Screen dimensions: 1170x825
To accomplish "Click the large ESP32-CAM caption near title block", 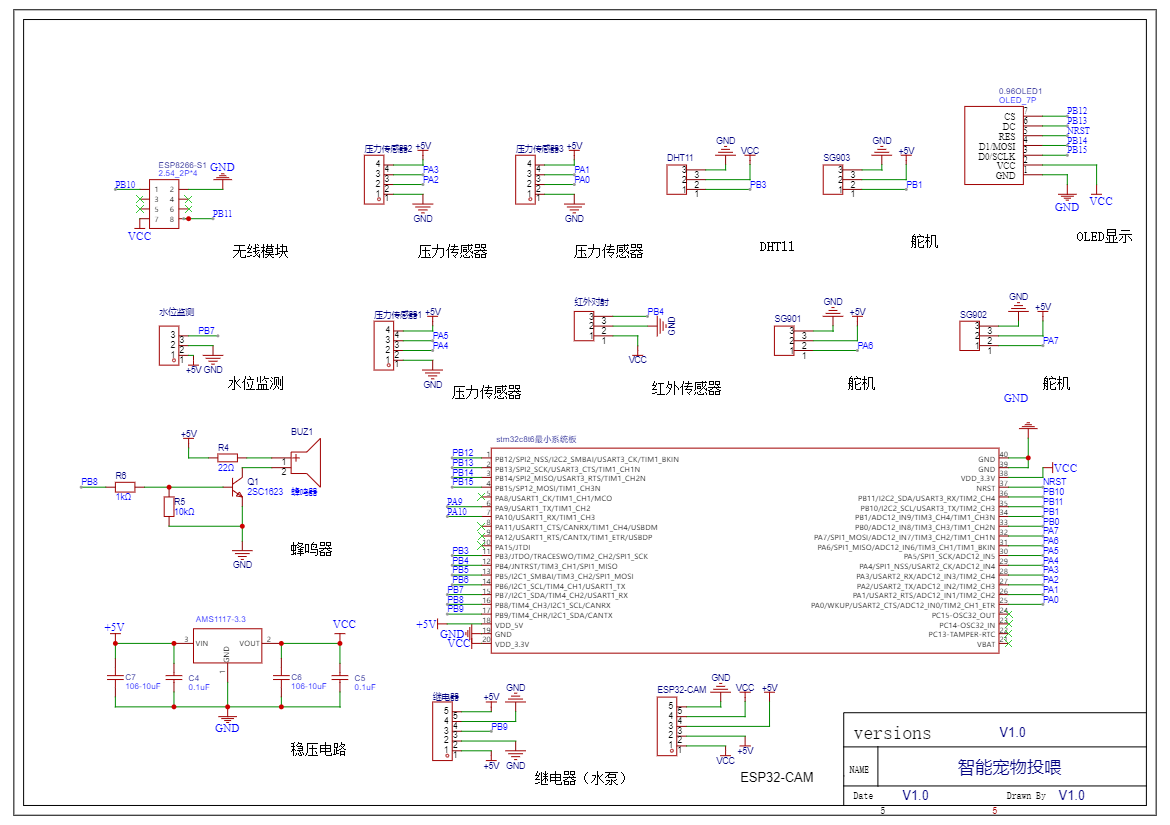I will tap(777, 777).
